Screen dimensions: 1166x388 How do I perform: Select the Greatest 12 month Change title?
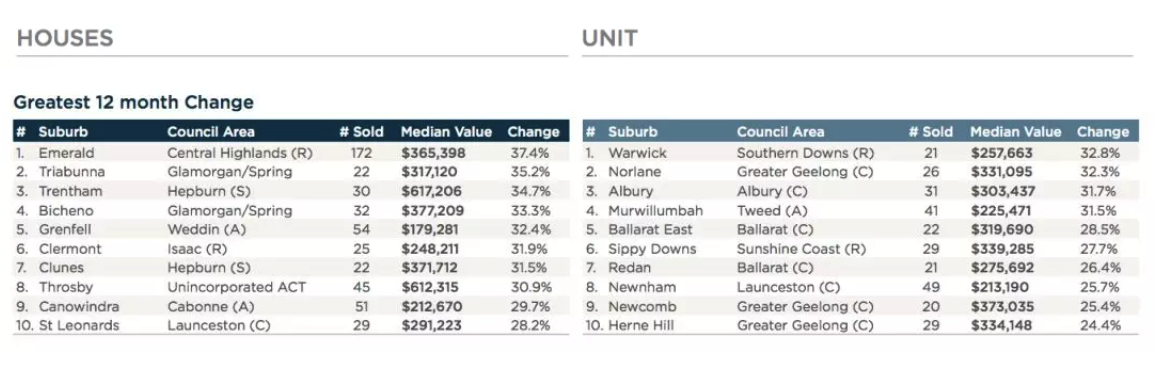click(134, 102)
